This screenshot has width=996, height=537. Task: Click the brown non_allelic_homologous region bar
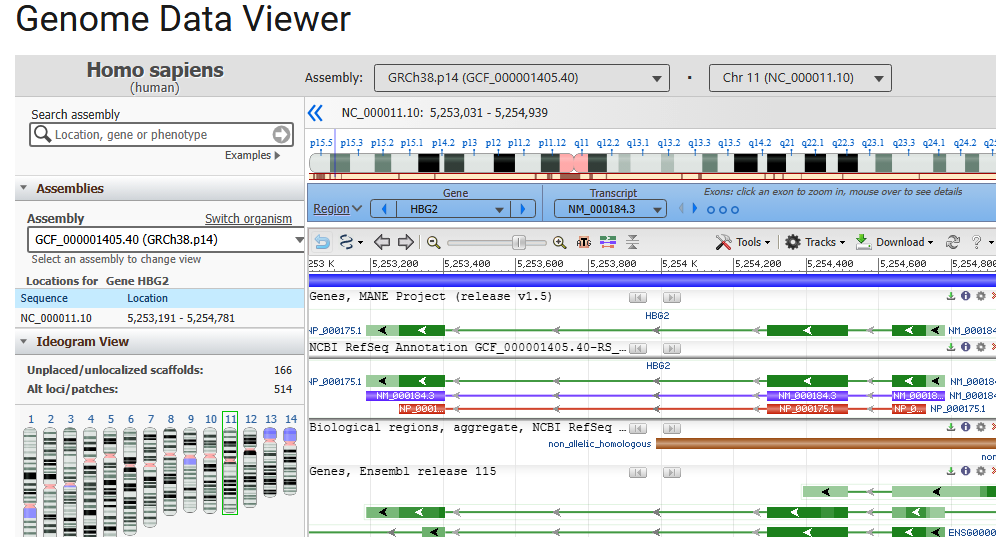pyautogui.click(x=826, y=444)
